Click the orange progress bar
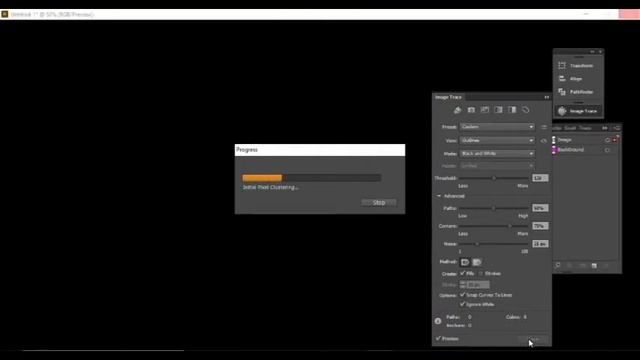The width and height of the screenshot is (640, 360). click(262, 178)
